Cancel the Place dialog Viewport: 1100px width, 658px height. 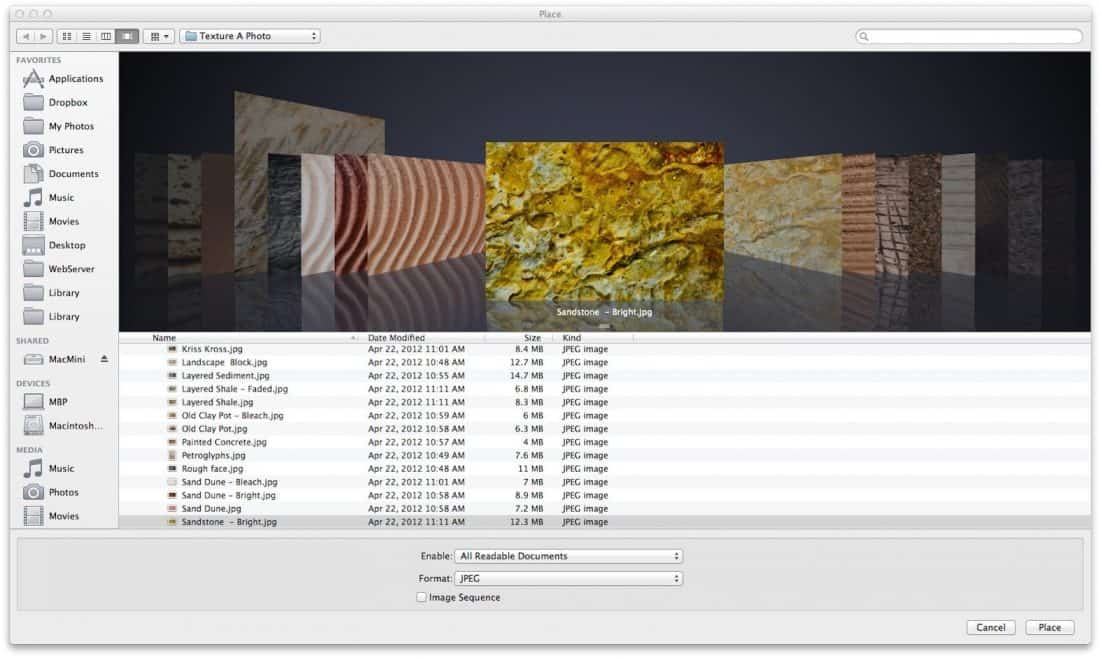[x=990, y=627]
